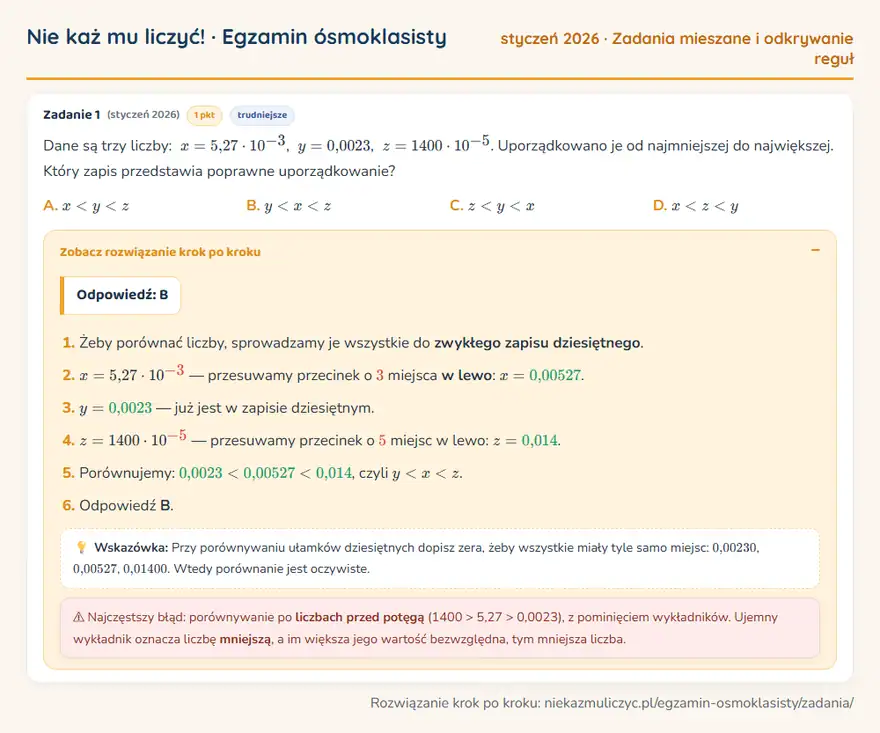This screenshot has width=880, height=733.
Task: Select answer option B. y < x < z
Action: (x=288, y=206)
